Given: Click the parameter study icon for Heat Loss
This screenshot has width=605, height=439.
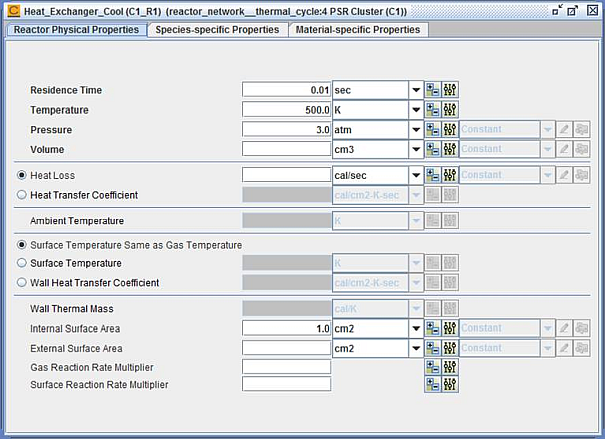Looking at the screenshot, I should pyautogui.click(x=433, y=176).
